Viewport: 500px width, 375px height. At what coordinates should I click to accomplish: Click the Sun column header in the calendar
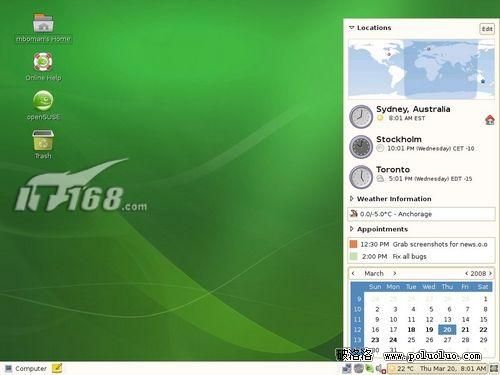click(375, 287)
